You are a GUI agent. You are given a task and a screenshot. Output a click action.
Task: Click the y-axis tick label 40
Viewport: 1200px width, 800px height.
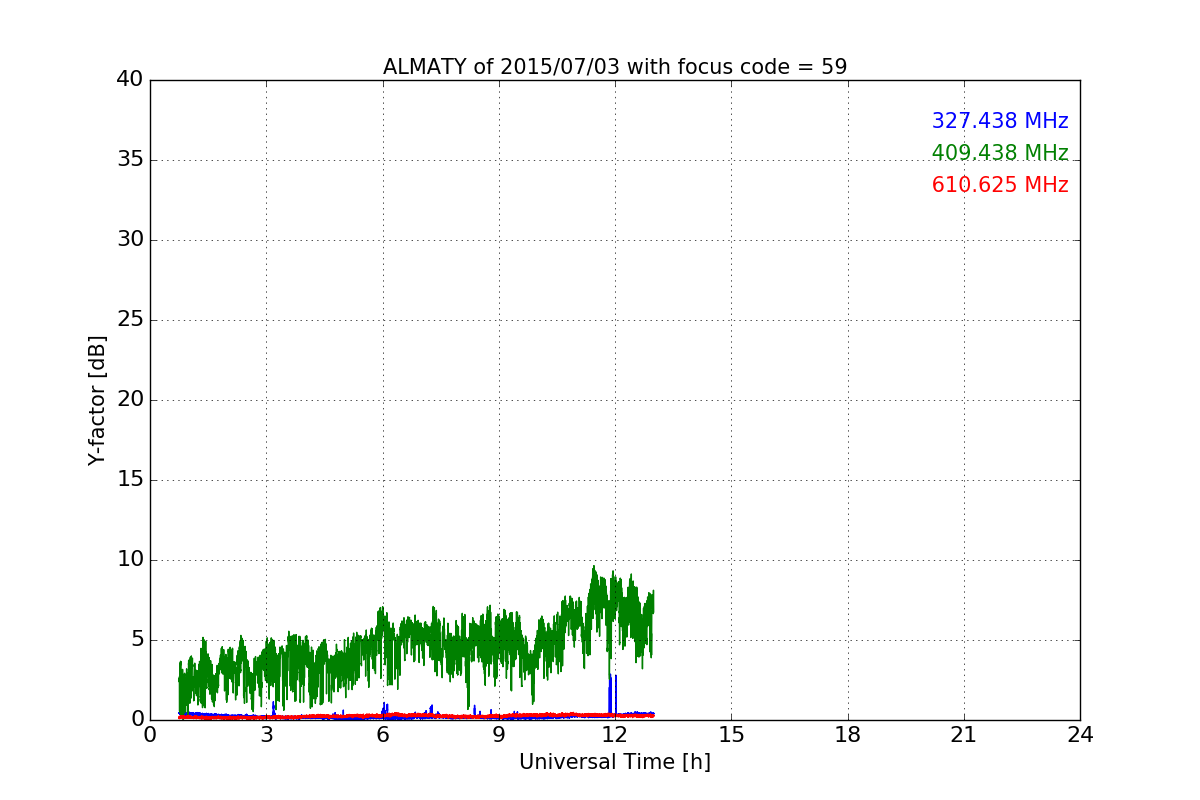coord(130,80)
